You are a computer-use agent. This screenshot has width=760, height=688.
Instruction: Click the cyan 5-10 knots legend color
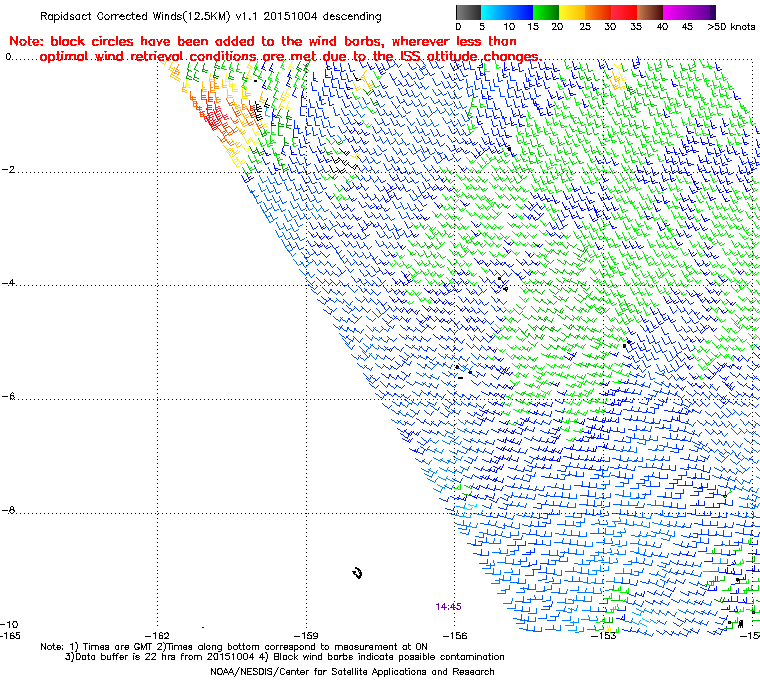tap(494, 13)
